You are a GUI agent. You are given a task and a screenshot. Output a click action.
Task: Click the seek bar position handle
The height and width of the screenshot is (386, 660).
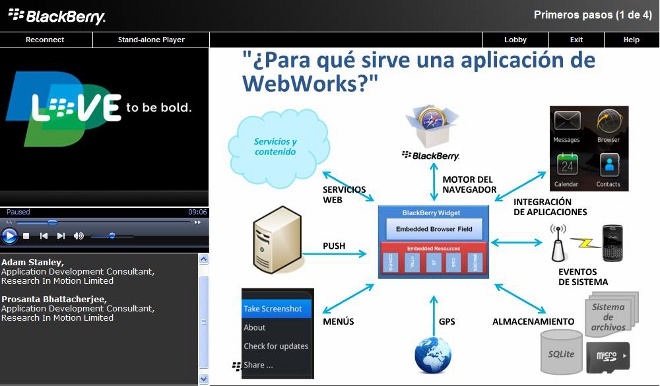[x=52, y=222]
